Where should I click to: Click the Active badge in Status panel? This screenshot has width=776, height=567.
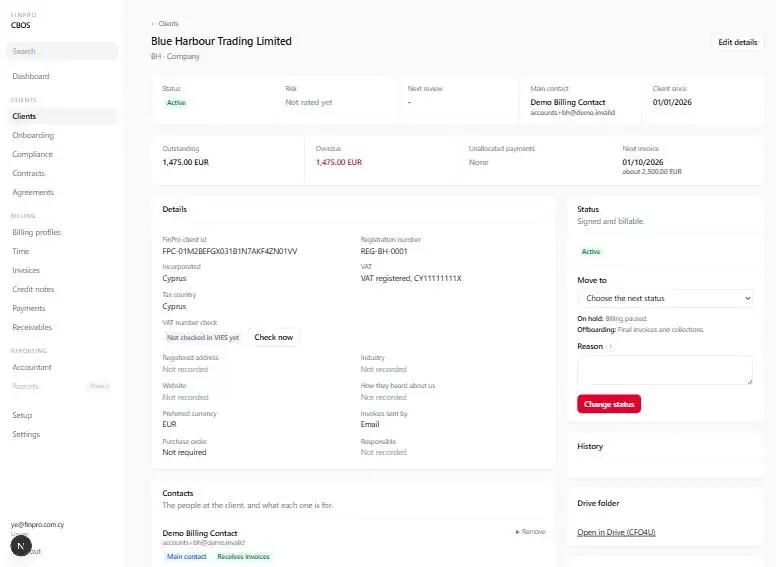tap(591, 252)
